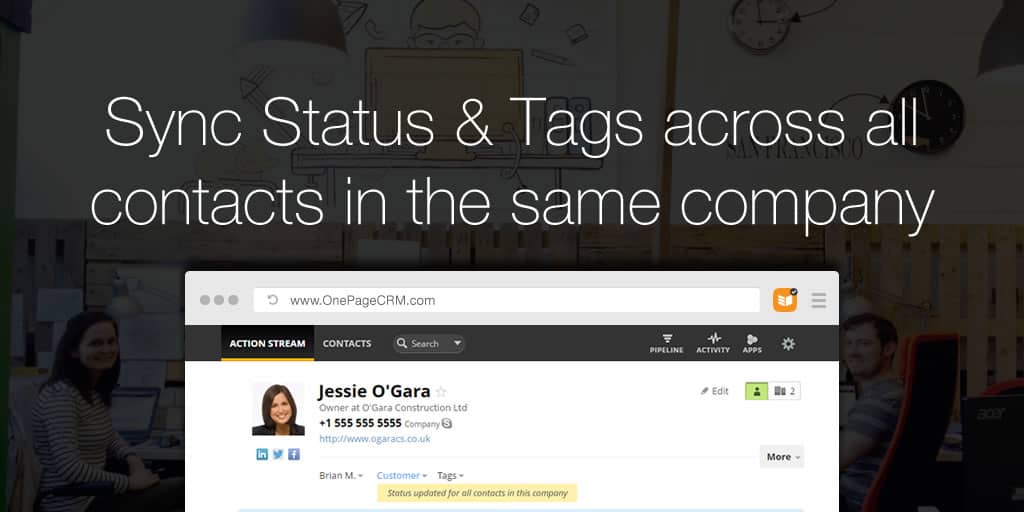Open the browser hamburger menu
Image resolution: width=1024 pixels, height=512 pixels.
pos(818,300)
